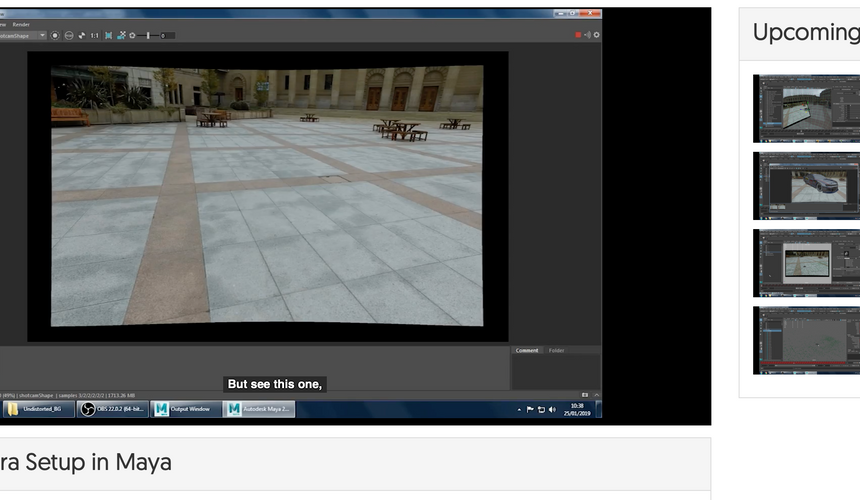860x500 pixels.
Task: Switch to Autodesk Maya taskbar button
Action: 259,409
